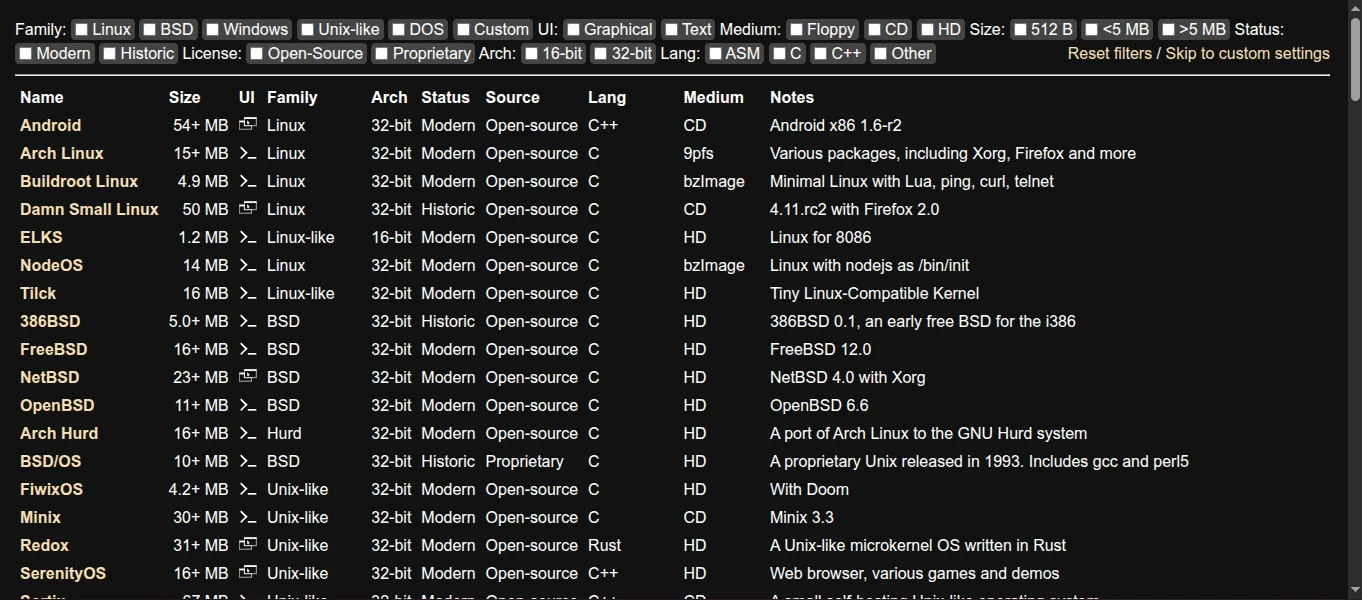1362x600 pixels.
Task: Open the Arch Linux entry
Action: [62, 153]
